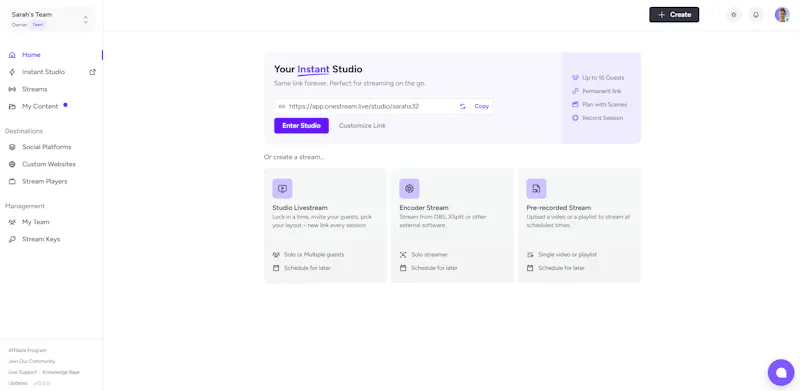Click the Home house icon

[12, 55]
